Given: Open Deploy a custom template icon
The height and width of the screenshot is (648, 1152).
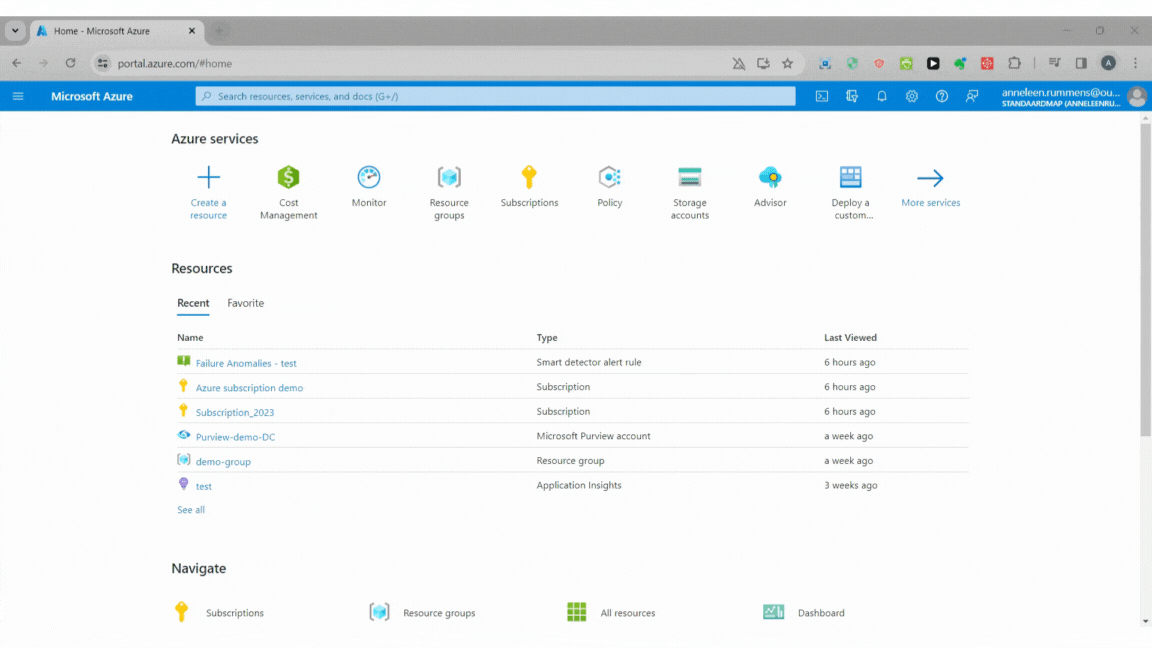Looking at the screenshot, I should (850, 177).
